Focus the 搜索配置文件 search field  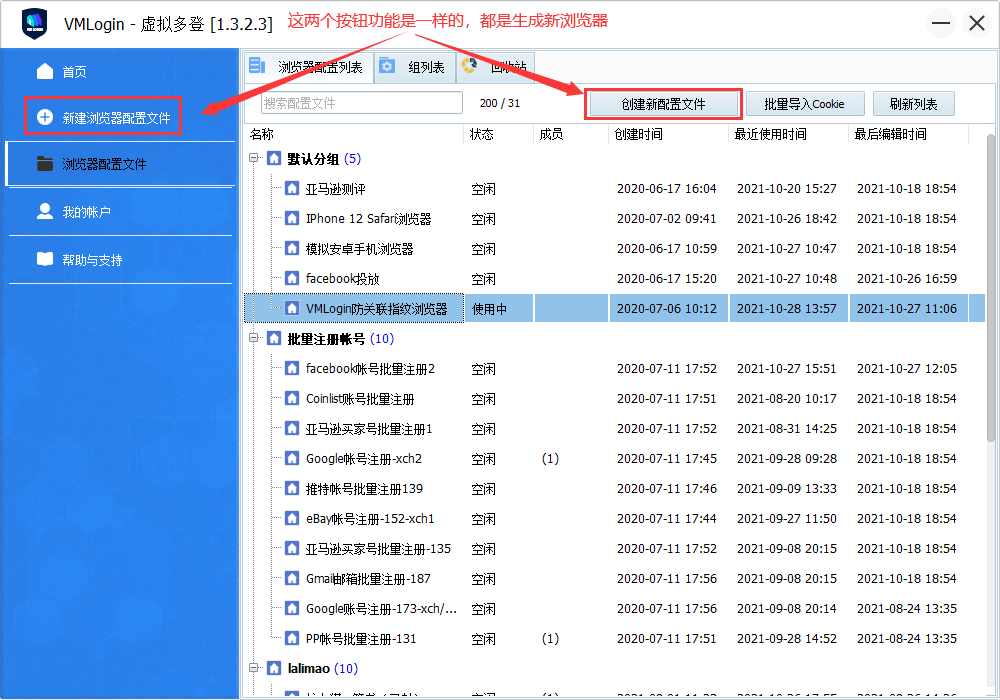(x=362, y=103)
